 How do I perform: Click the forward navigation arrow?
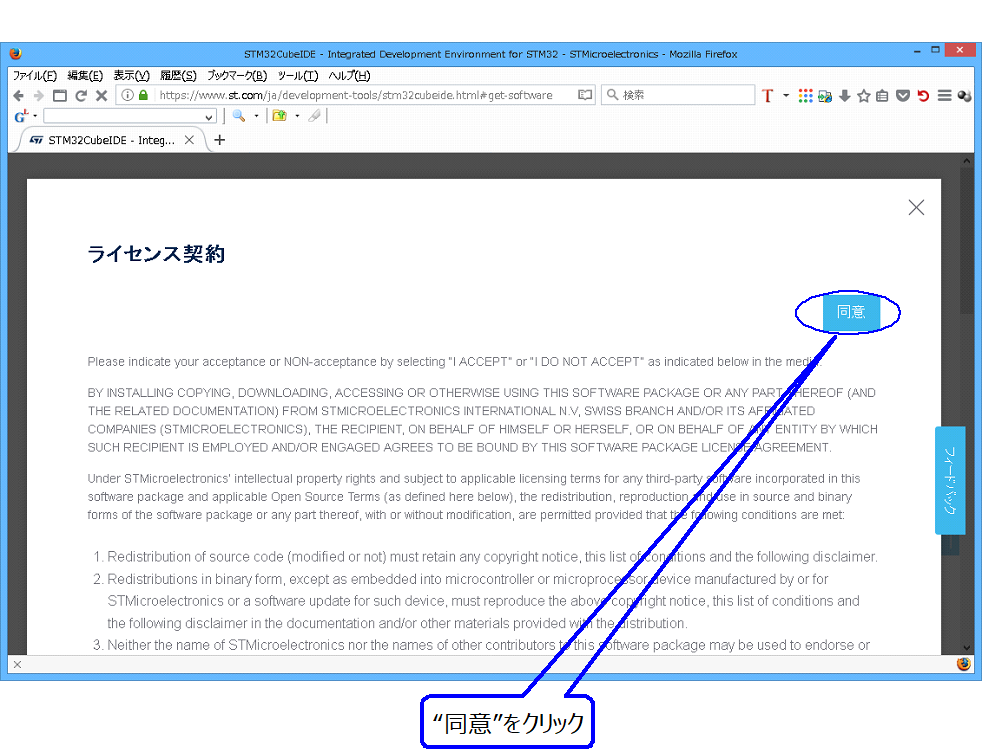point(37,95)
